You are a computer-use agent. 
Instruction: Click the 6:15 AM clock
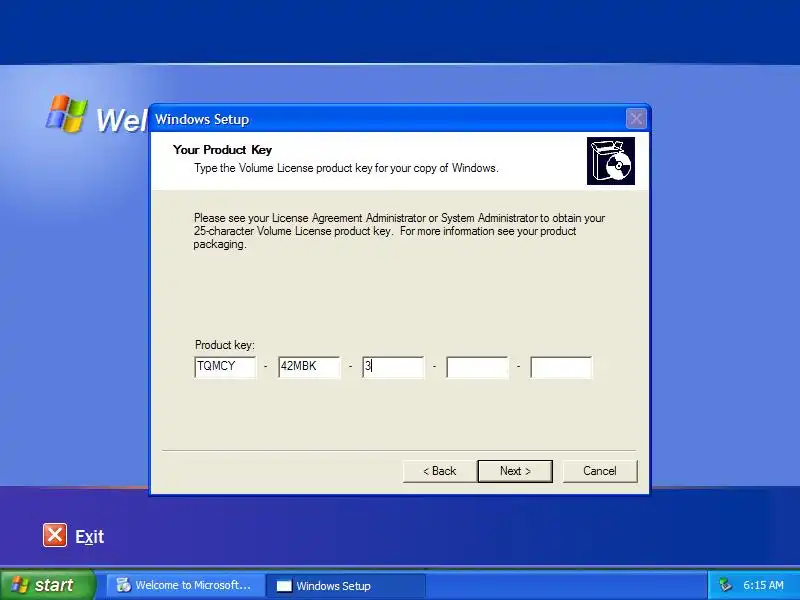click(x=763, y=585)
